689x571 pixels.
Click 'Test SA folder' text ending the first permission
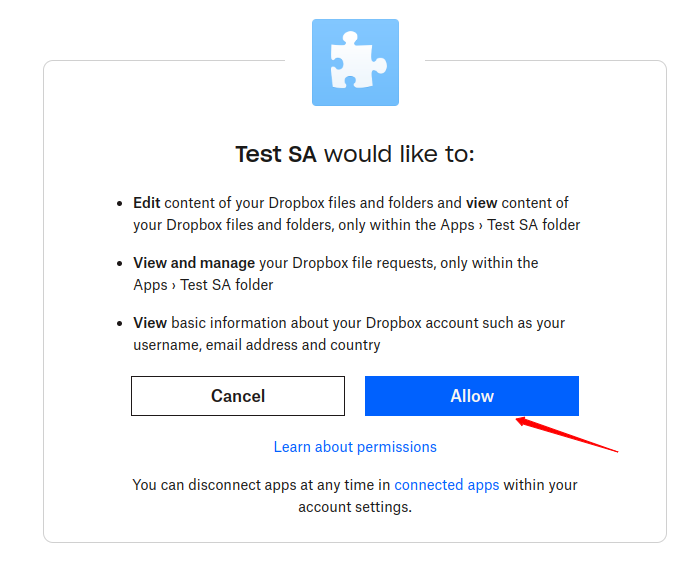pos(533,225)
